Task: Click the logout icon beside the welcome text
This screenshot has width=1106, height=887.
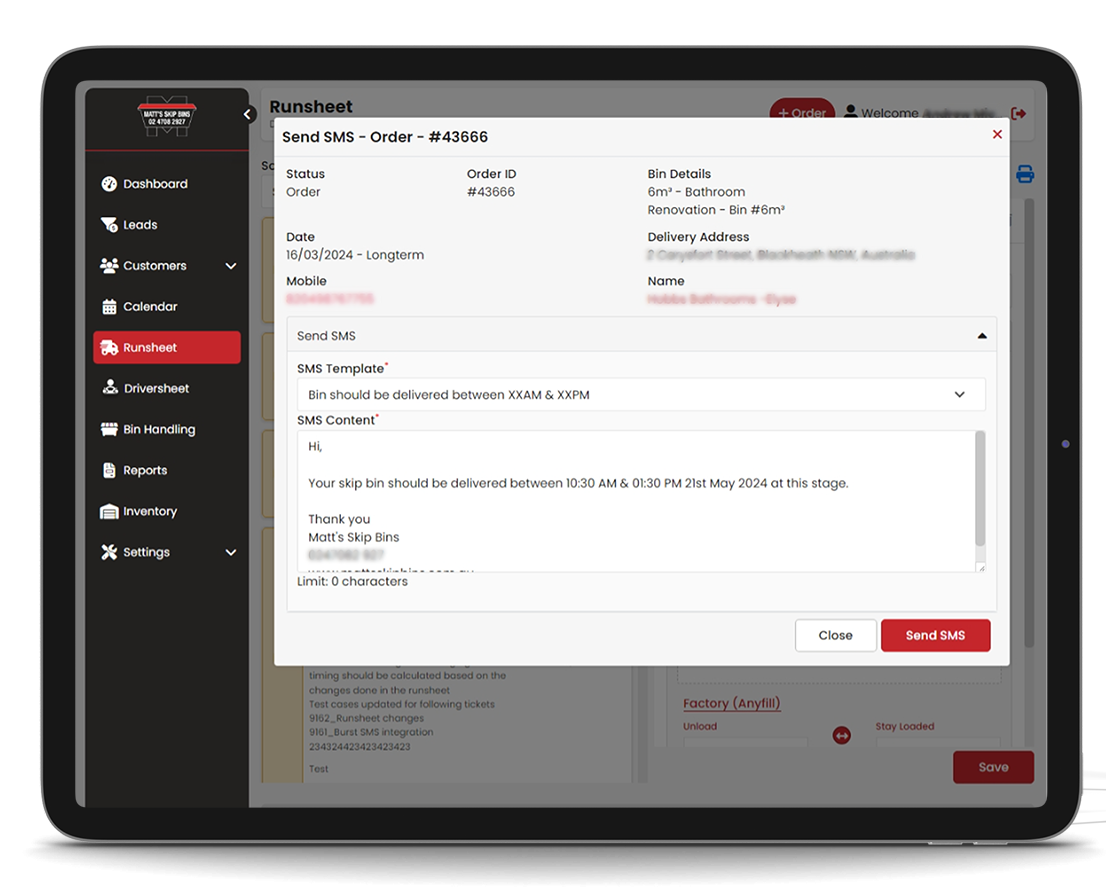Action: pyautogui.click(x=1018, y=114)
